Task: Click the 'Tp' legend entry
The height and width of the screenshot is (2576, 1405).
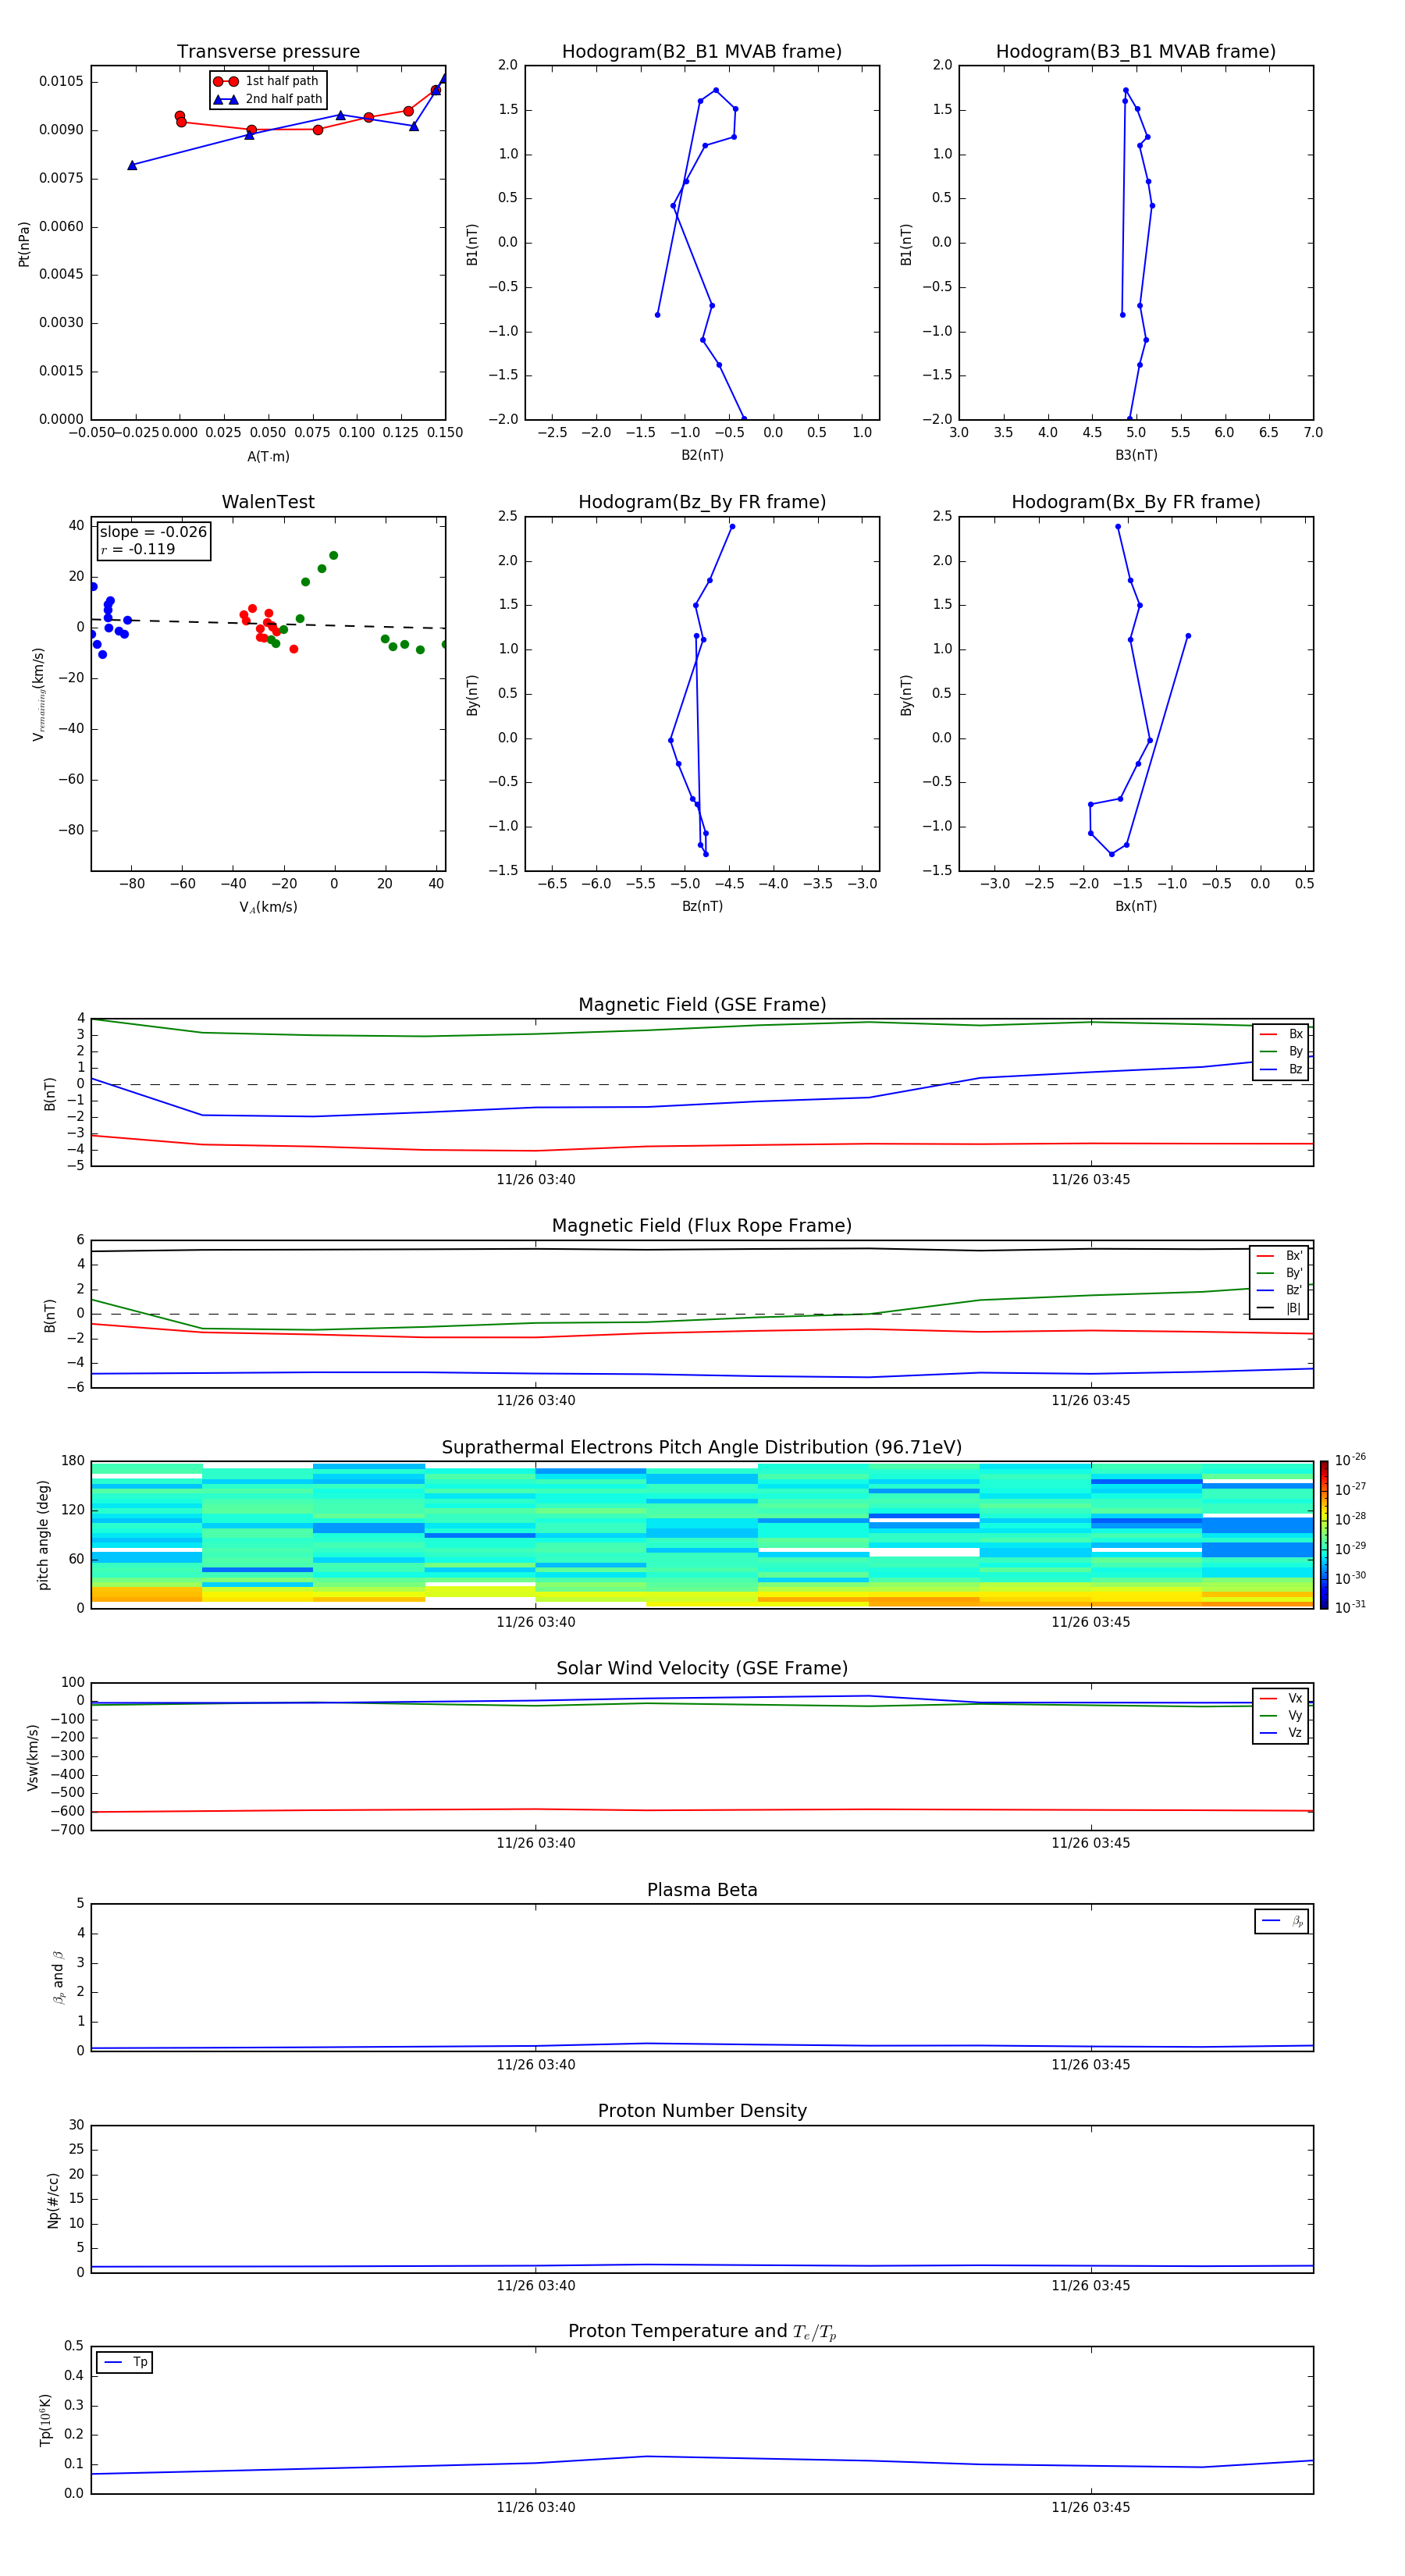Action: pos(125,2362)
